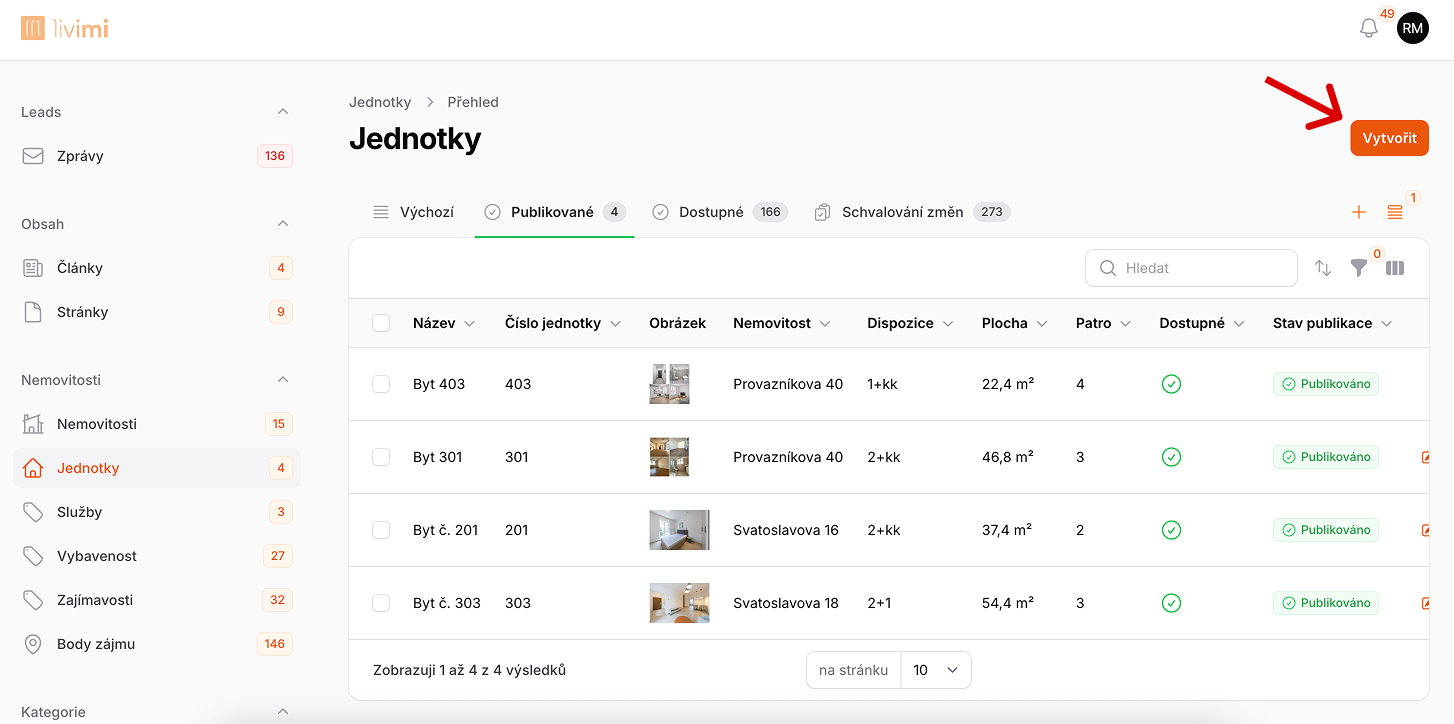Click the page icon next to Stránky
The height and width of the screenshot is (724, 1454).
tap(33, 312)
